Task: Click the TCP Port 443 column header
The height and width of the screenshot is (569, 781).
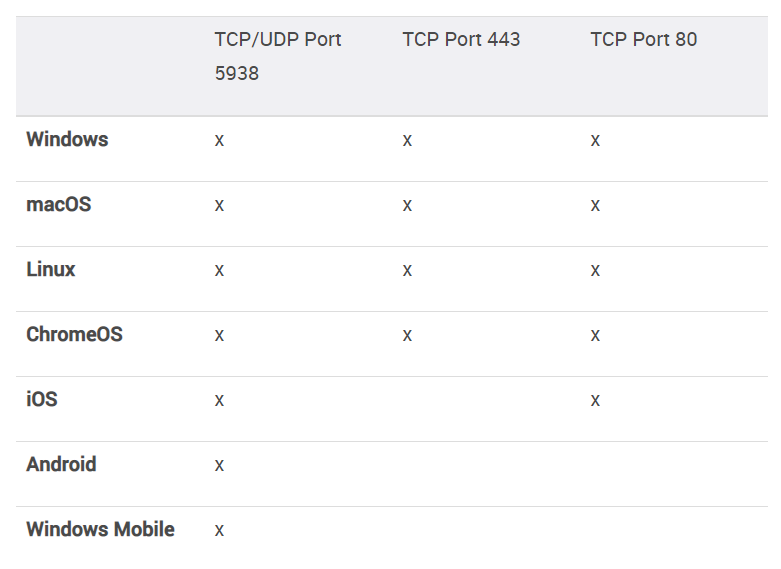Action: click(461, 40)
